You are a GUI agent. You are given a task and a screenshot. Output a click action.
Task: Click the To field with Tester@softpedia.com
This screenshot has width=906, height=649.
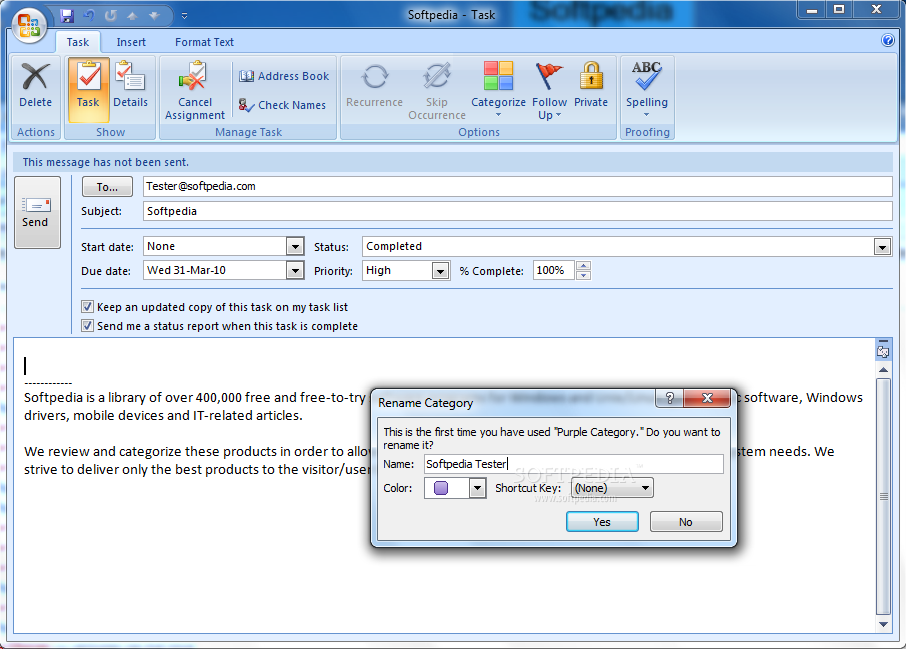pyautogui.click(x=517, y=186)
